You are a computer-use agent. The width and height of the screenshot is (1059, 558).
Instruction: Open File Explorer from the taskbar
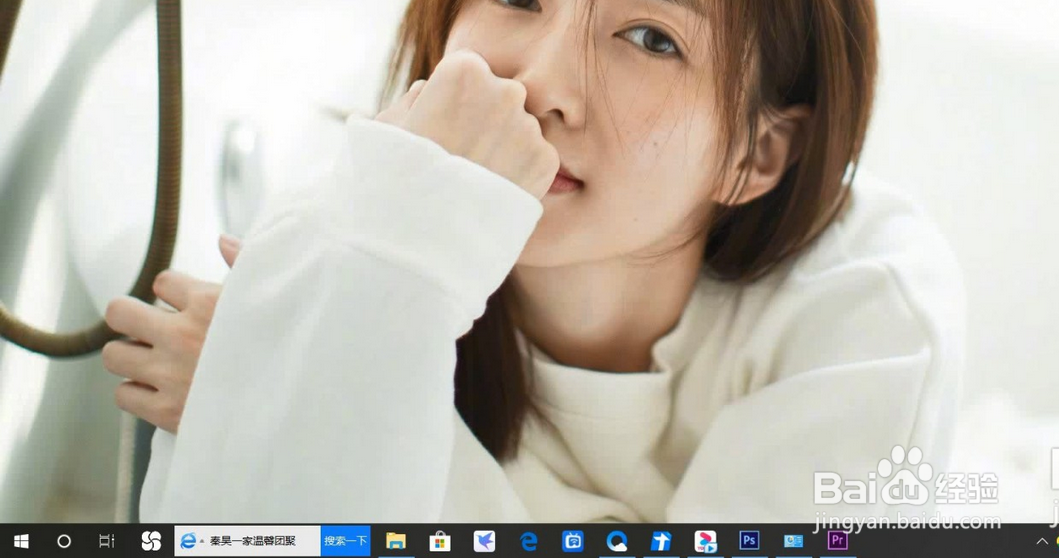pos(396,541)
